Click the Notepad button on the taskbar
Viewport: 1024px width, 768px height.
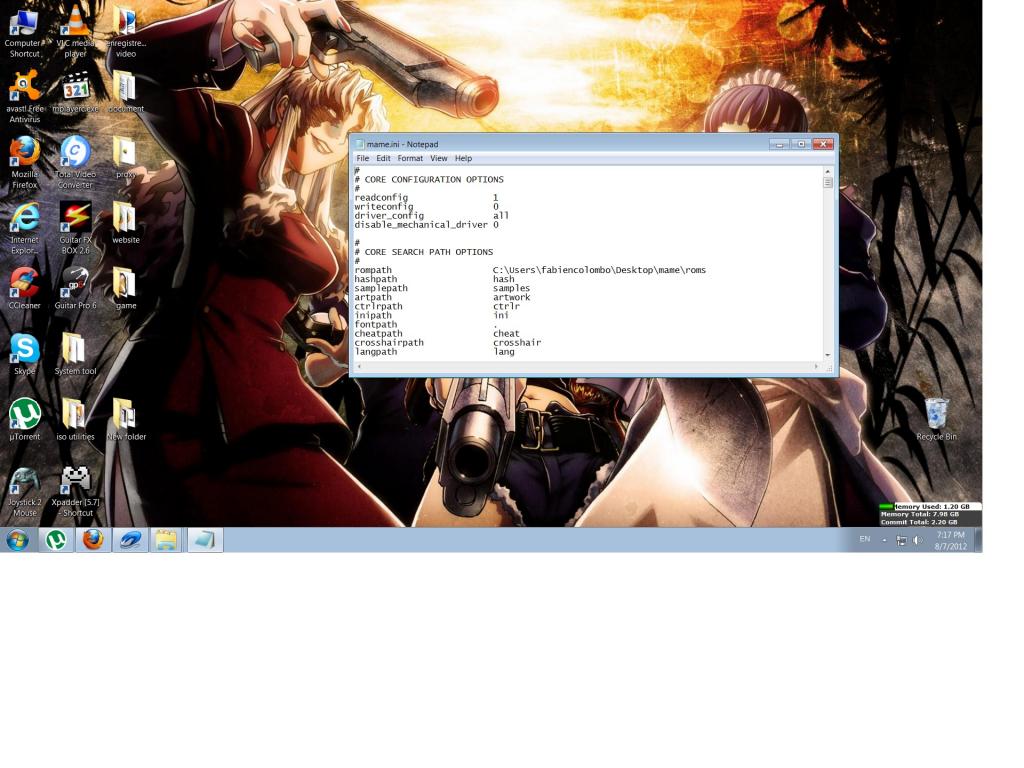205,540
